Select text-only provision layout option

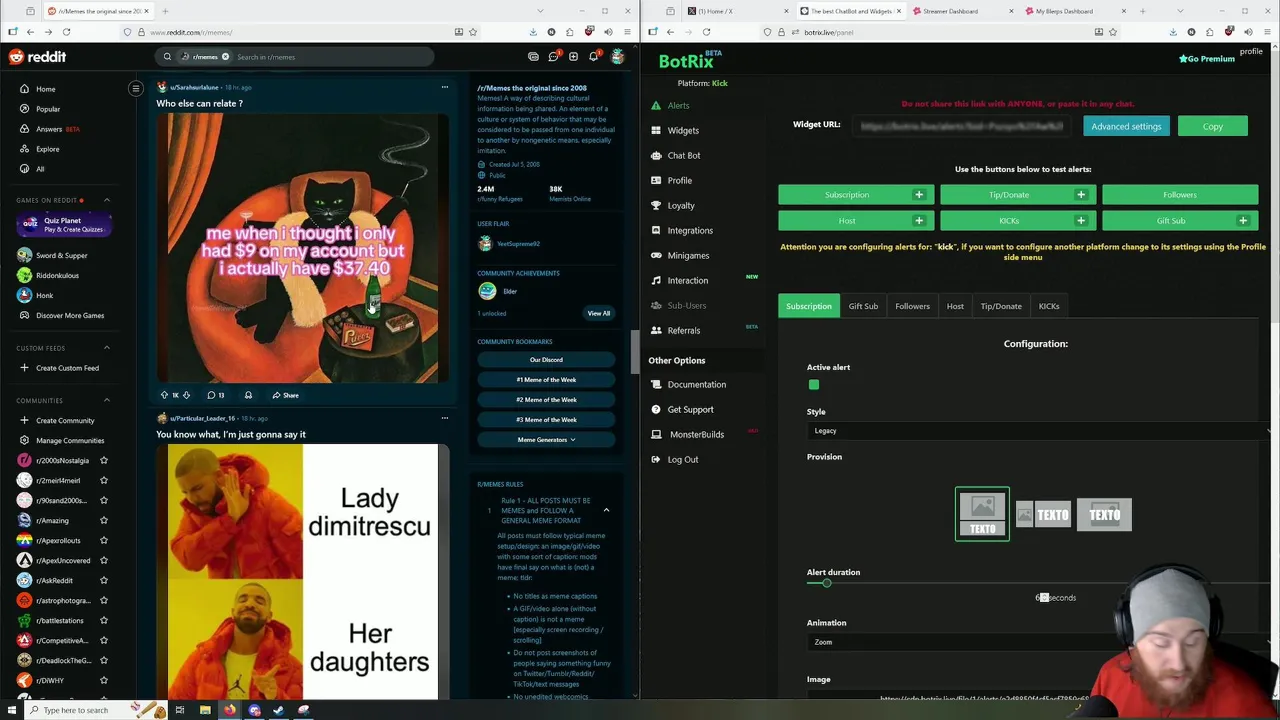(1104, 514)
